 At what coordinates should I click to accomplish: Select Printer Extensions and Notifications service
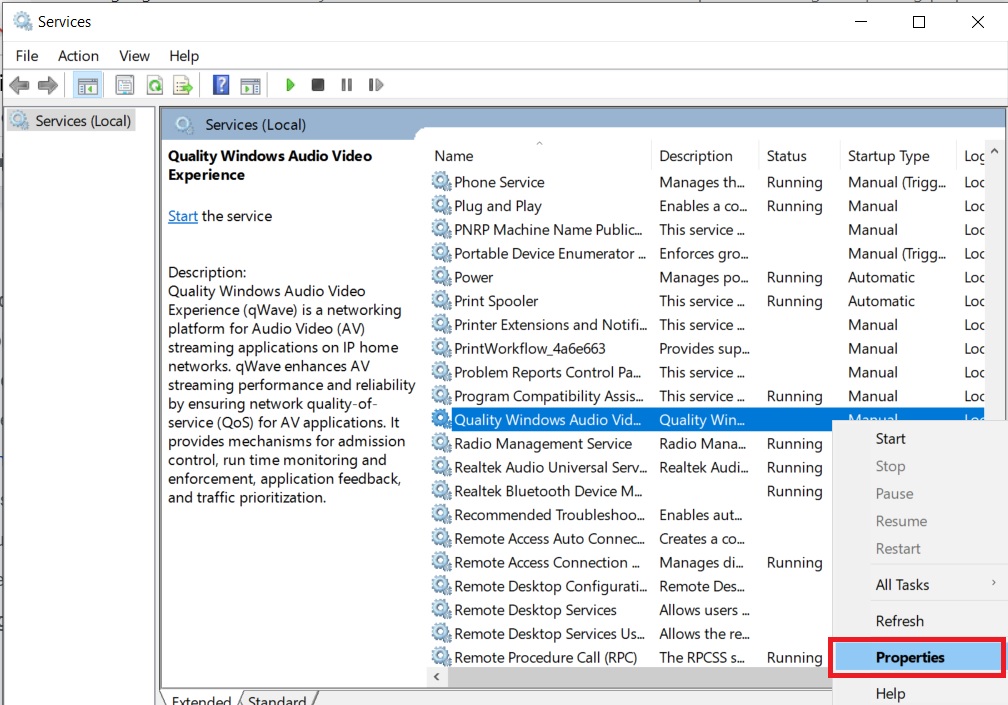[706, 325]
